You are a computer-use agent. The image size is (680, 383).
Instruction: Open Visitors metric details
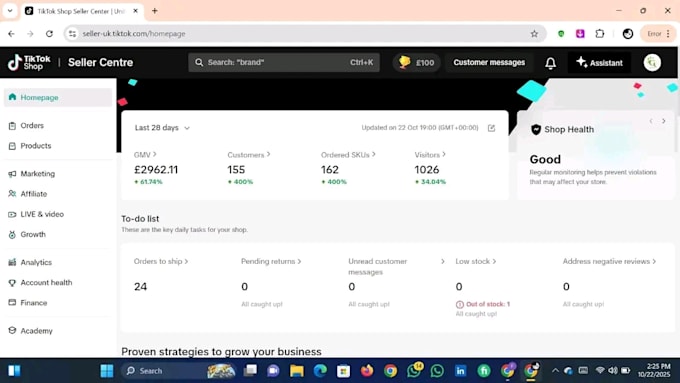[430, 155]
